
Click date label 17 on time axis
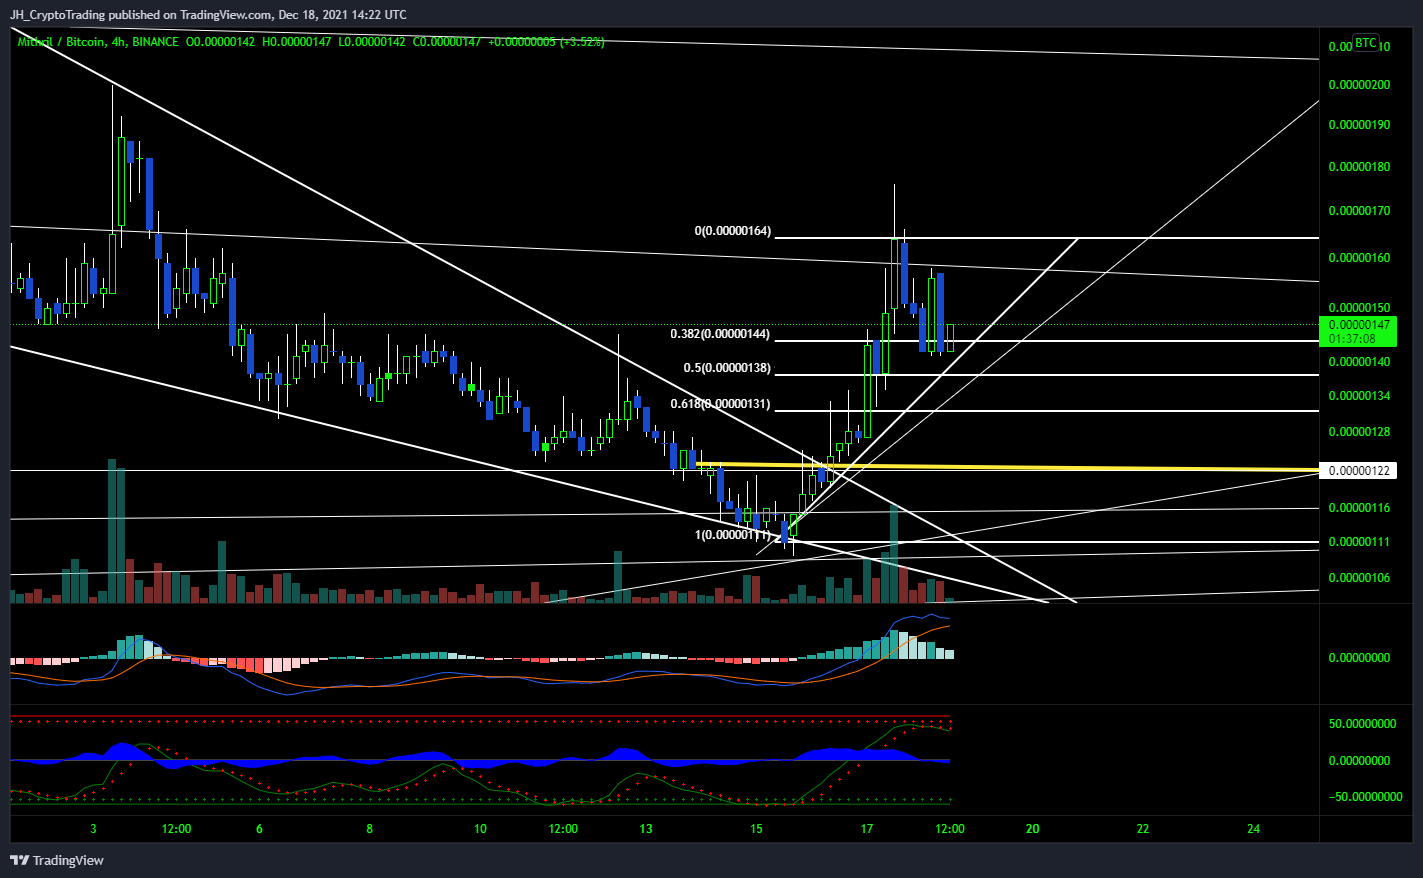pos(867,829)
